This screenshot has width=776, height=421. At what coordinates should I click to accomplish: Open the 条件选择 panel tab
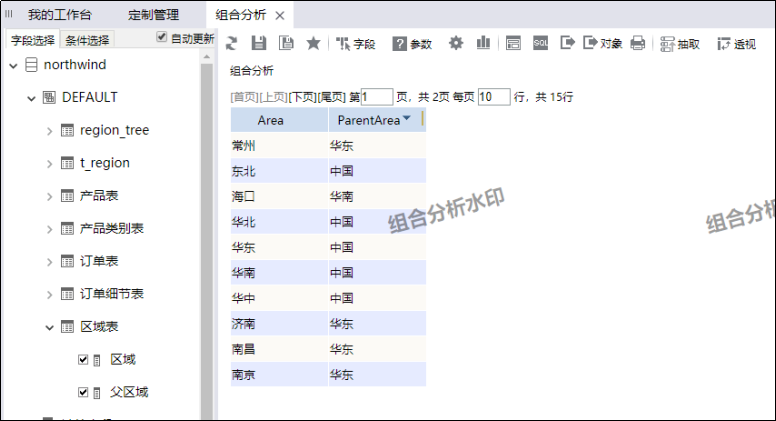click(87, 40)
